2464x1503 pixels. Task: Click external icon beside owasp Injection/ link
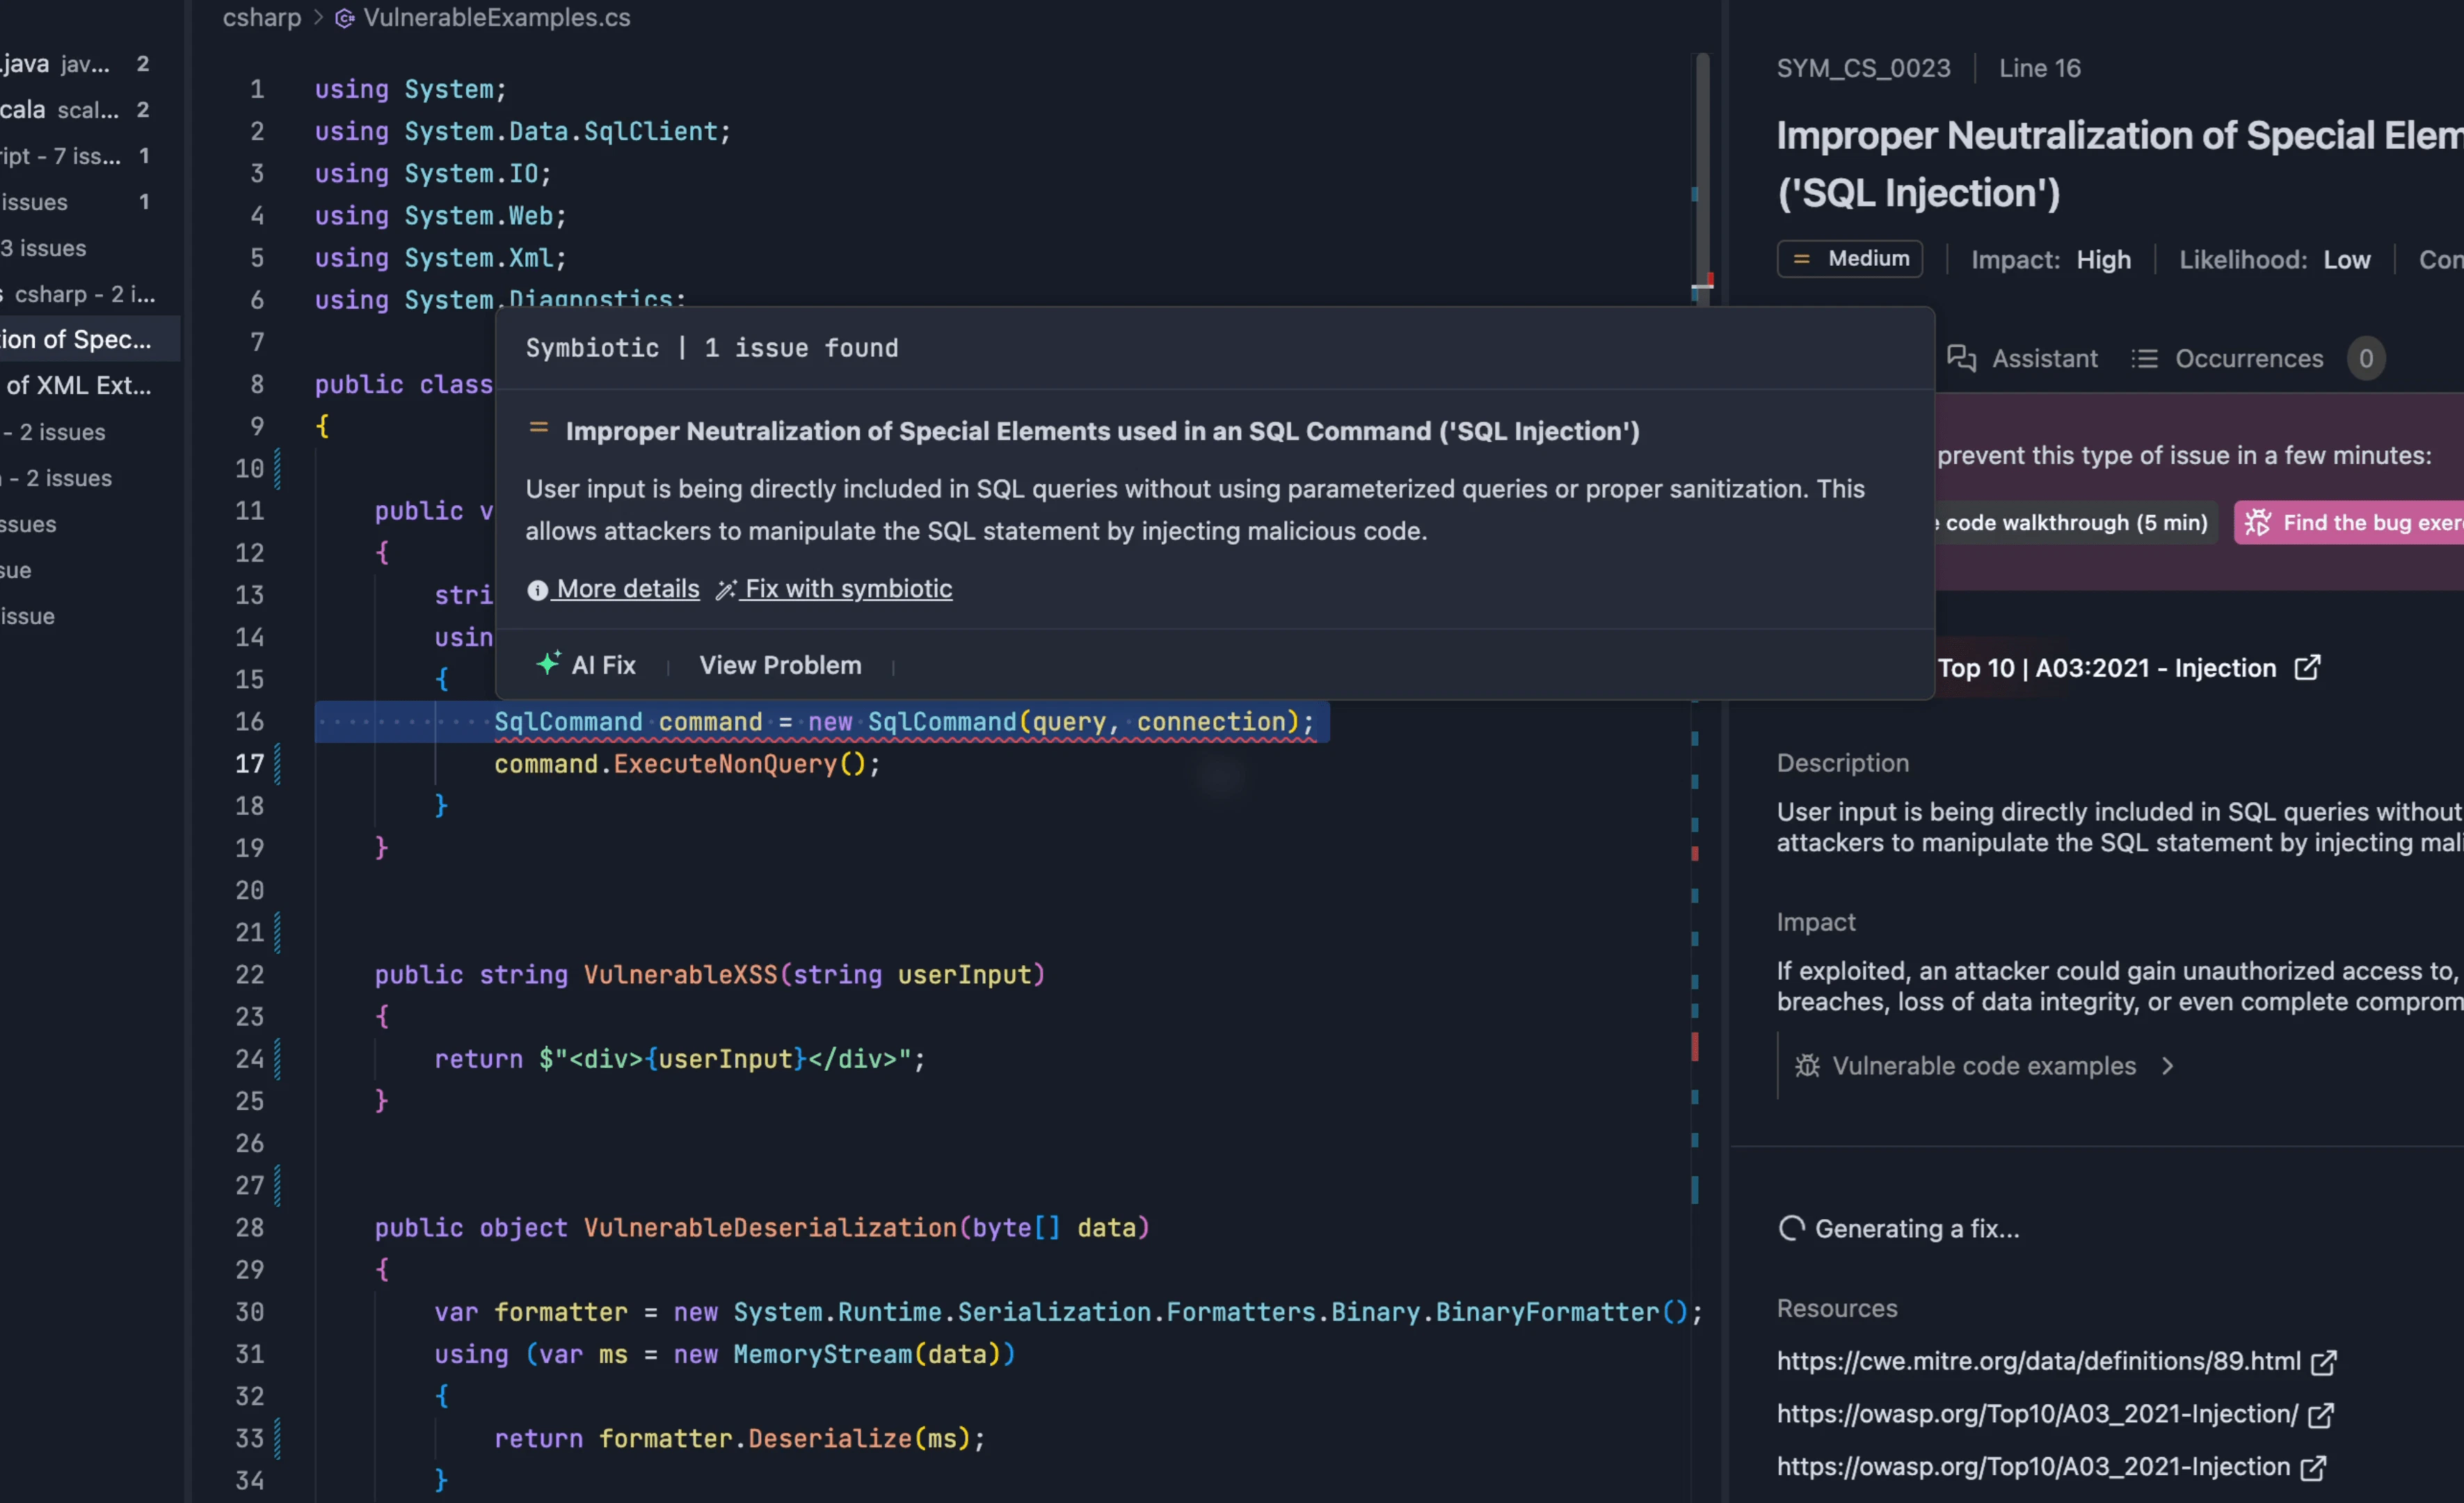(2320, 1415)
